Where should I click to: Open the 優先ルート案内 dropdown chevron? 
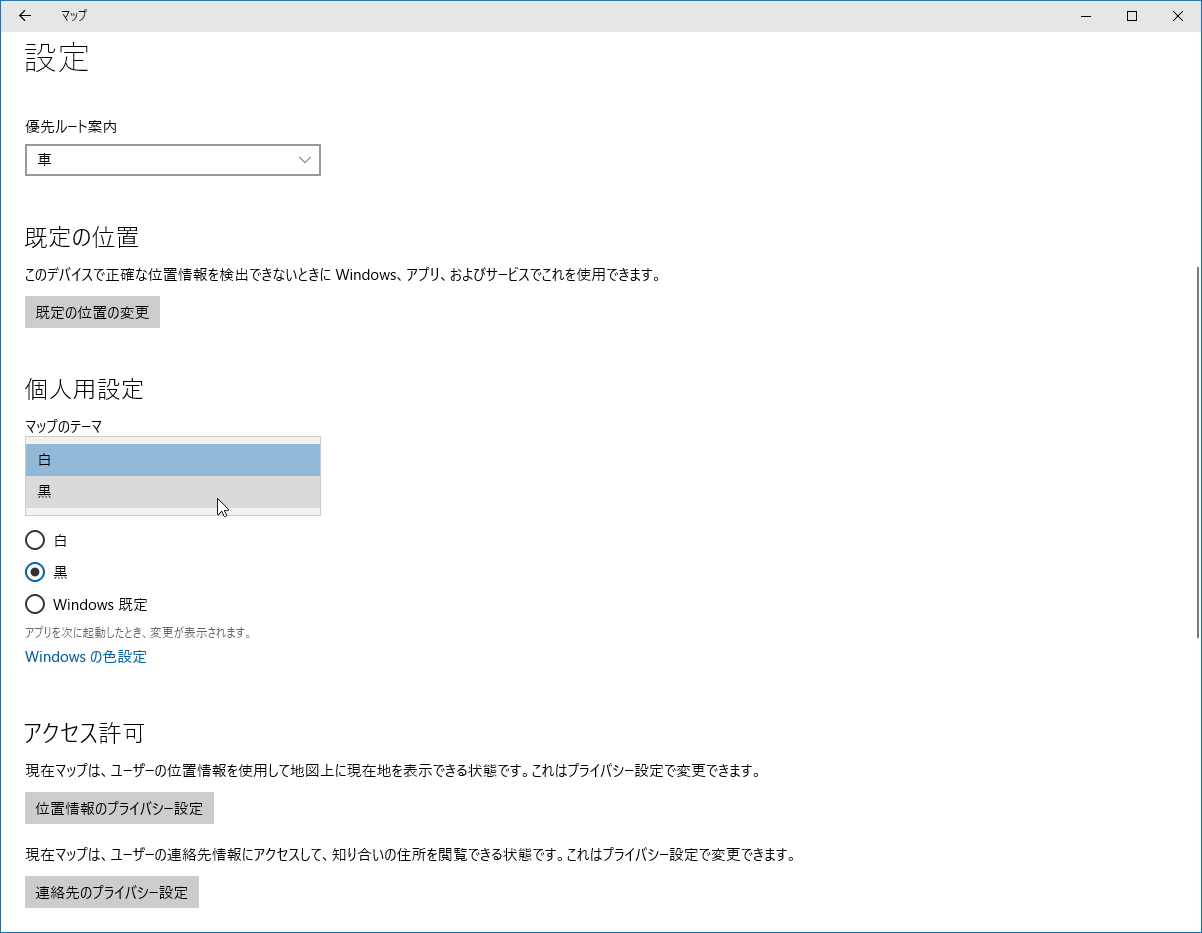pyautogui.click(x=303, y=160)
